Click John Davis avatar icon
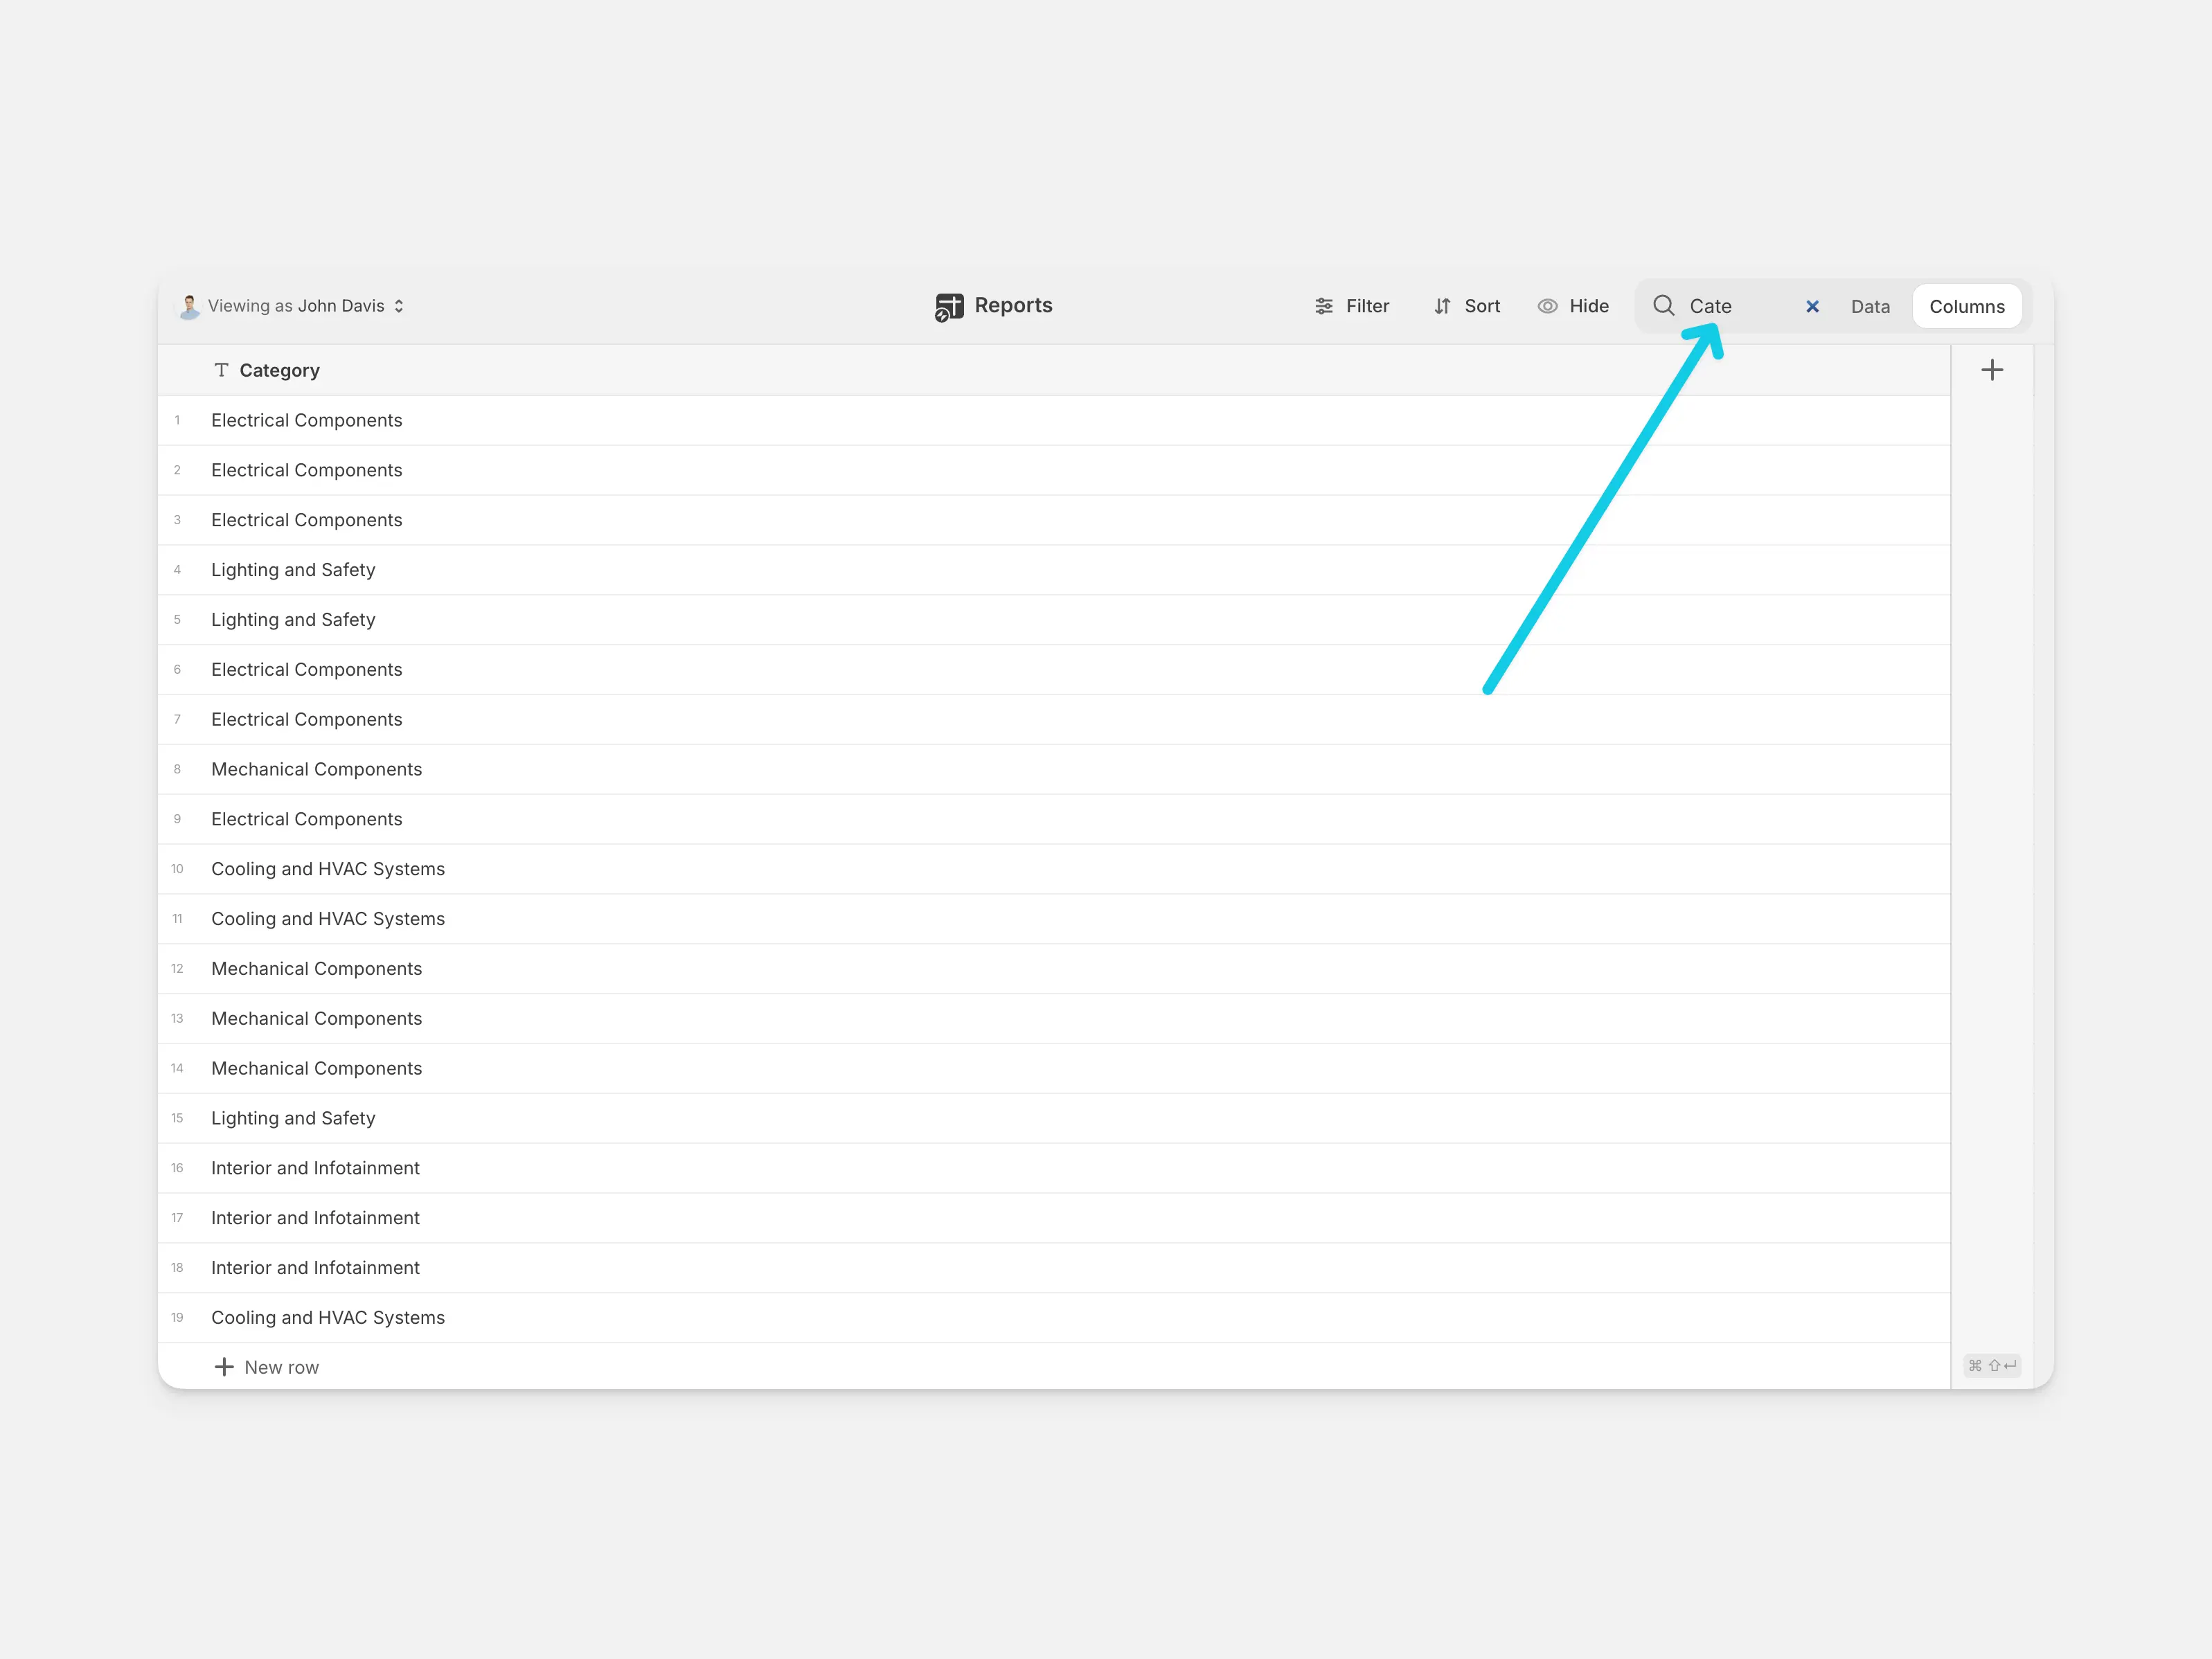The height and width of the screenshot is (1659, 2212). 188,306
